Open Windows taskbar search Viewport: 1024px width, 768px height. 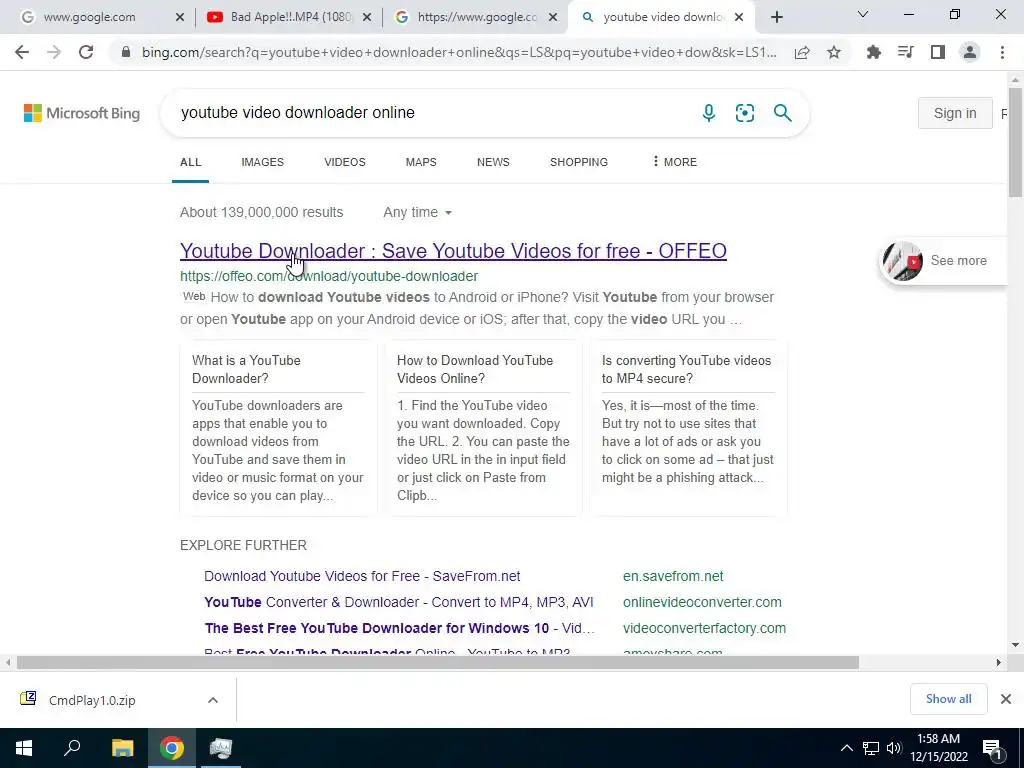point(72,748)
